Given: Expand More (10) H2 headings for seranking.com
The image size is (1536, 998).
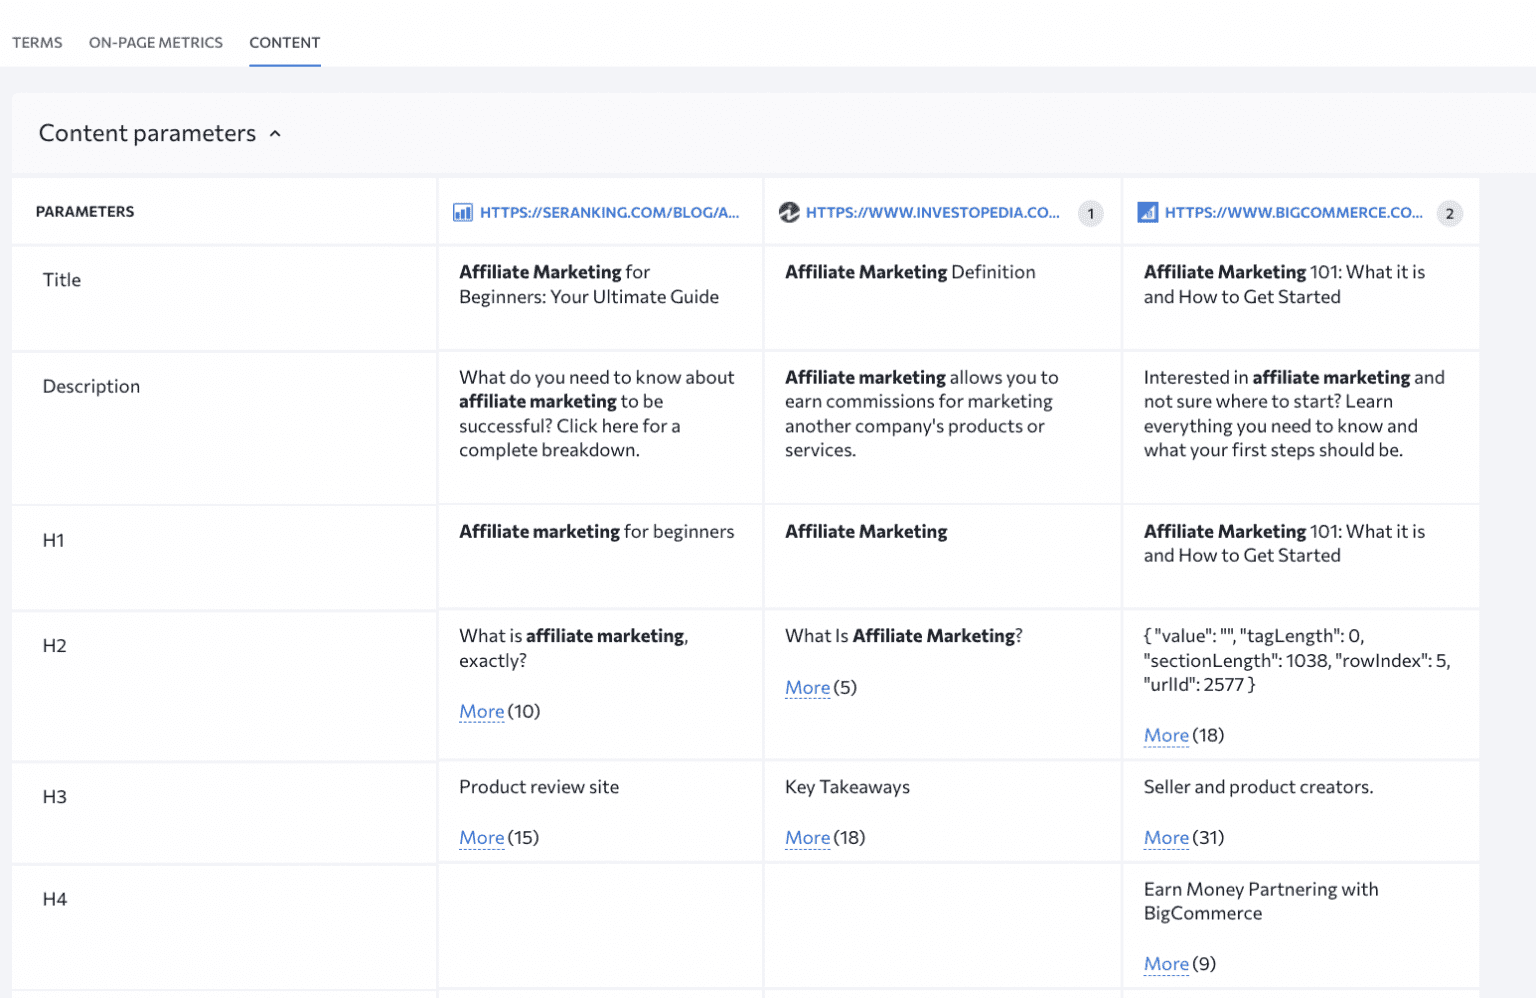Looking at the screenshot, I should pos(481,711).
